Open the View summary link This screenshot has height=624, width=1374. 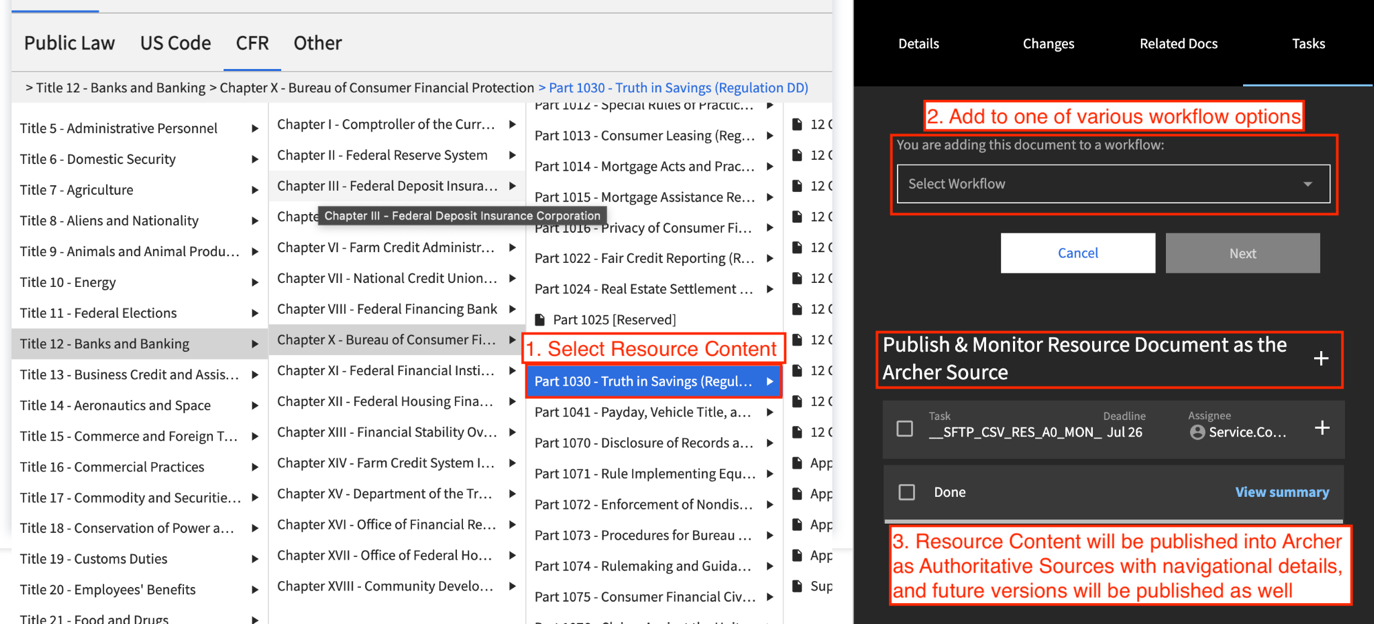click(1282, 492)
